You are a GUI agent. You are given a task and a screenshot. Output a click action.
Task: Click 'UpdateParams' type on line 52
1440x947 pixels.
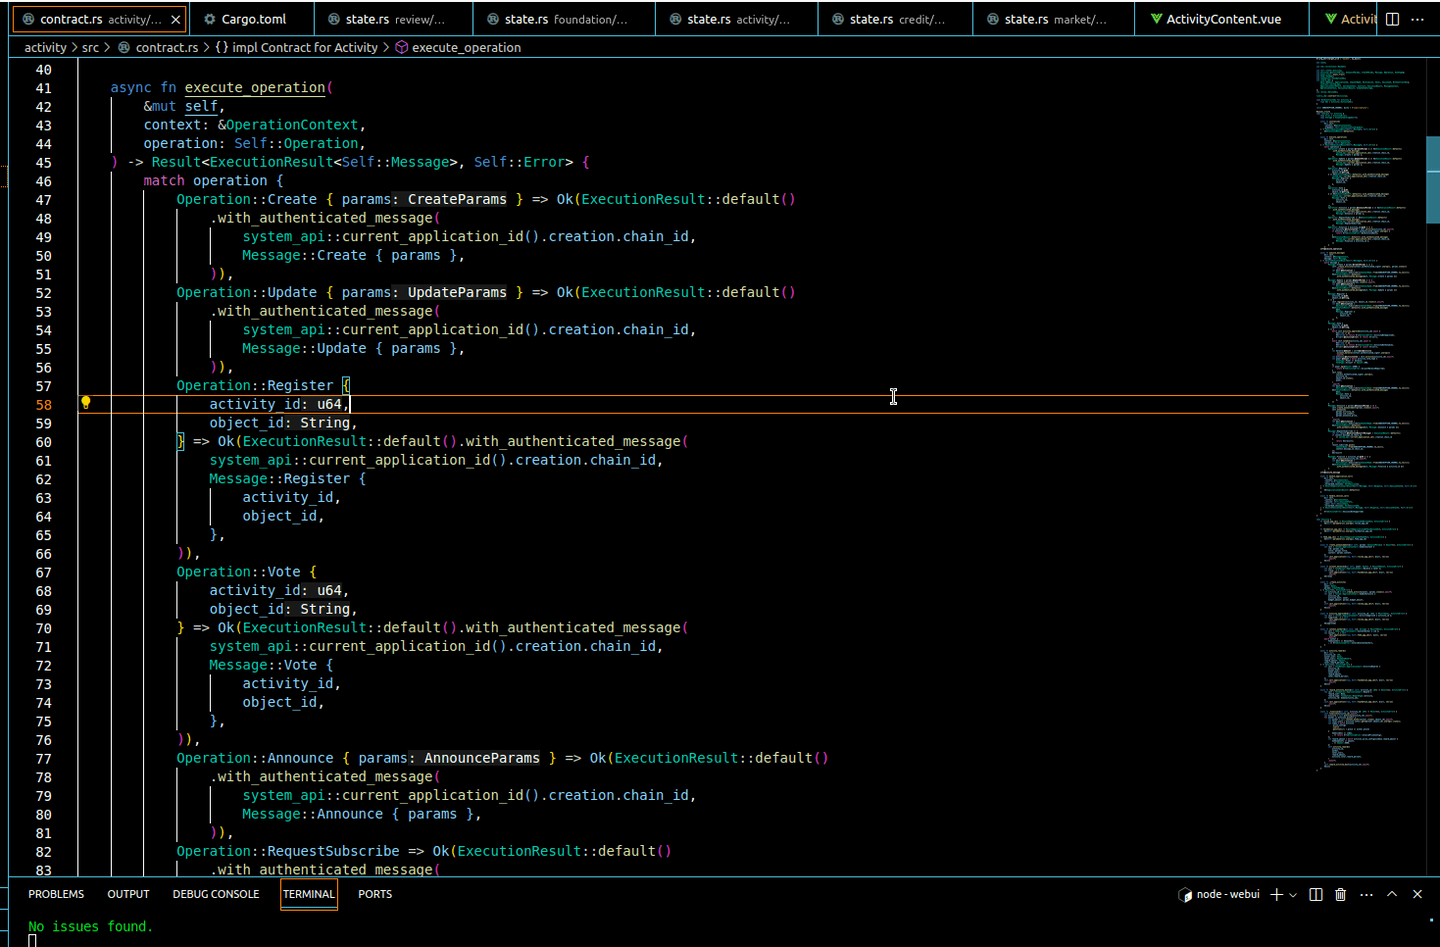[x=457, y=292]
